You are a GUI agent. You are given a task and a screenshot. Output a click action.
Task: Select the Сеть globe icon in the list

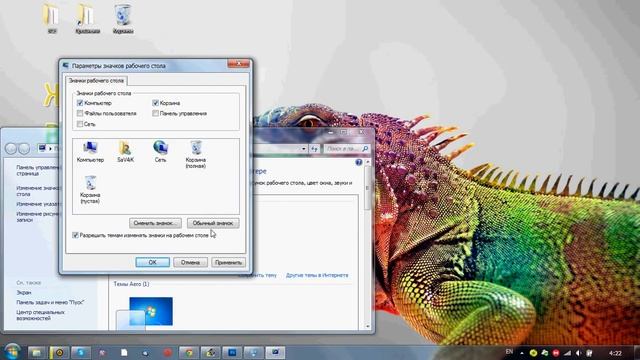click(x=160, y=151)
